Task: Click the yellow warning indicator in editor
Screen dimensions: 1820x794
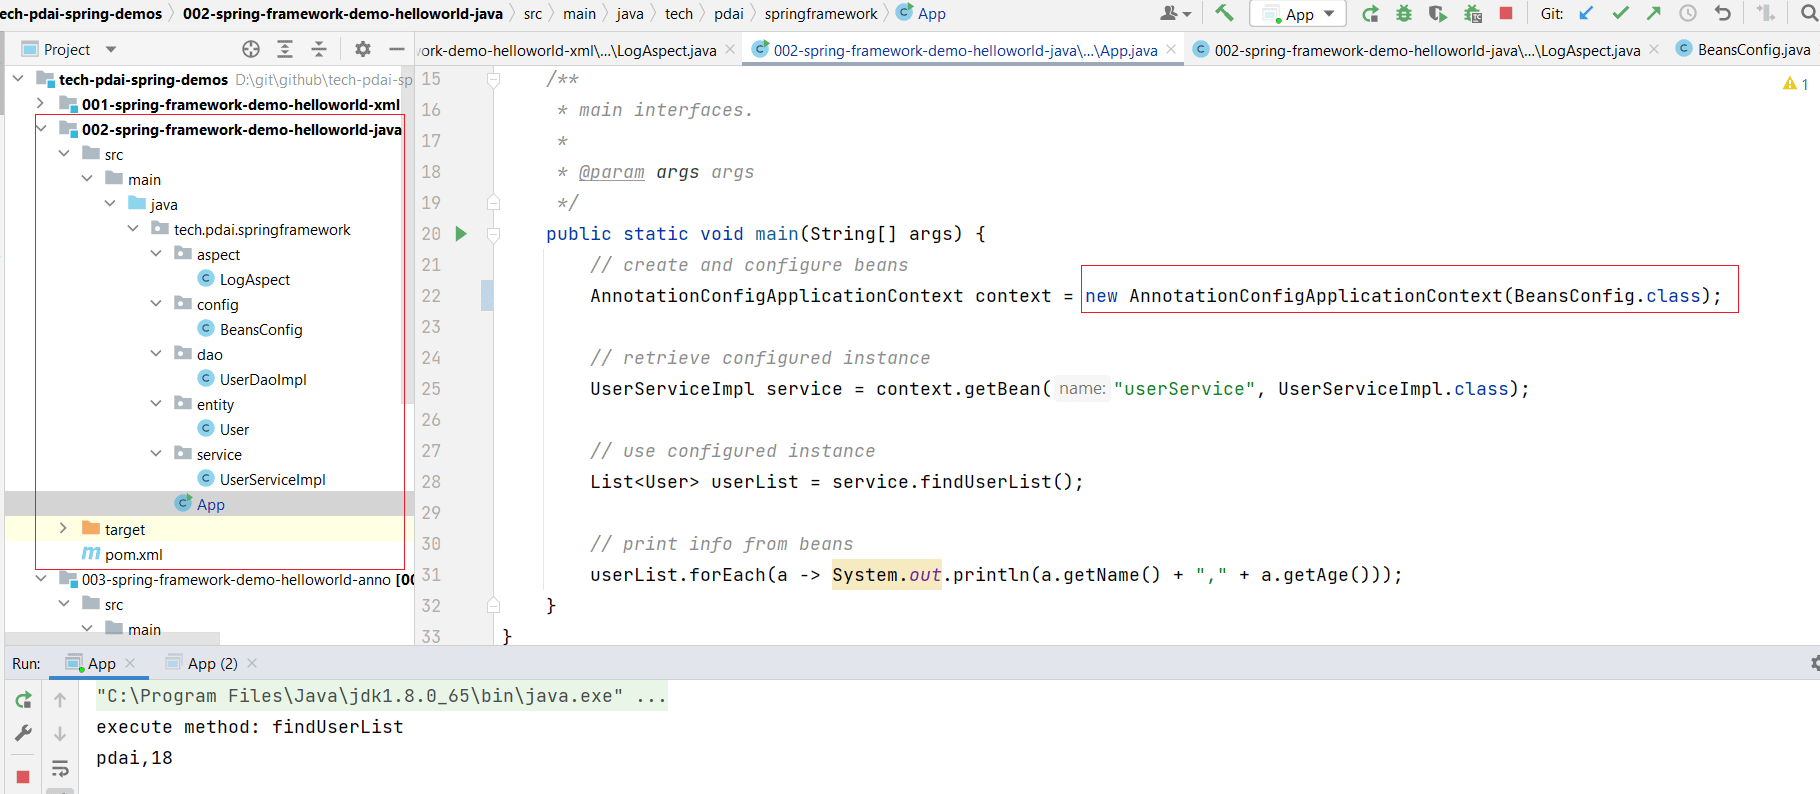Action: 1790,84
